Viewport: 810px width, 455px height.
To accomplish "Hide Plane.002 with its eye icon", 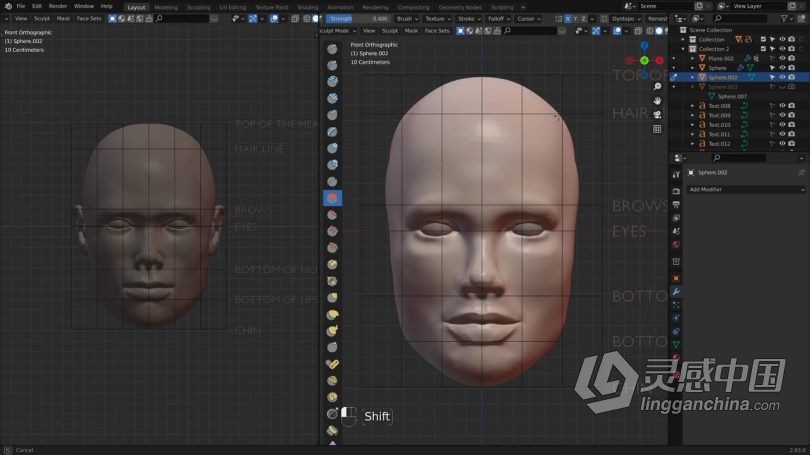I will point(782,58).
